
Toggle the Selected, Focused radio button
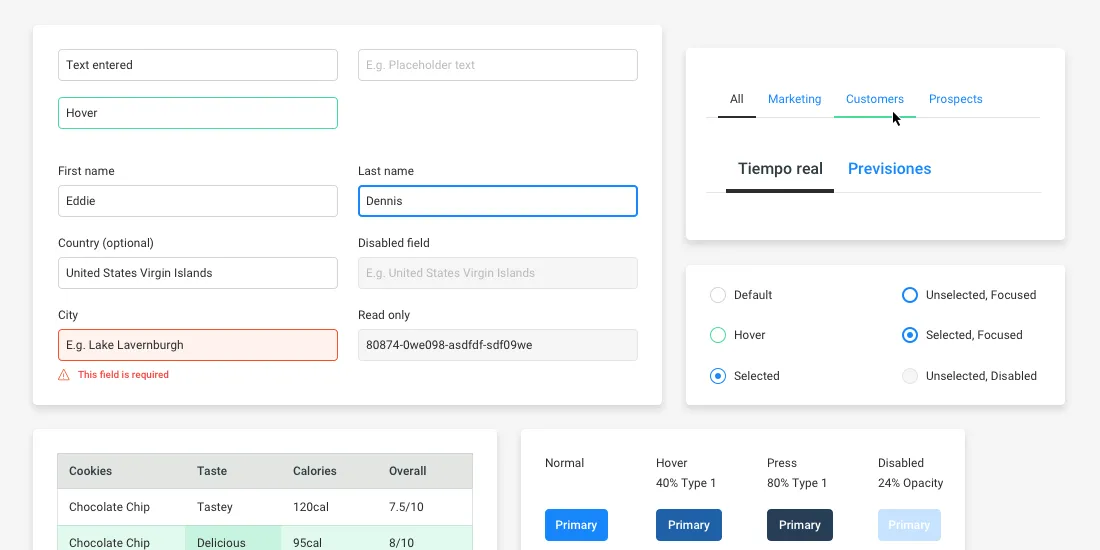[909, 335]
